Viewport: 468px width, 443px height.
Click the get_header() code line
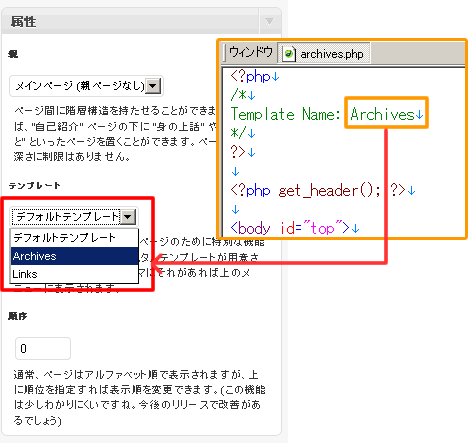323,191
